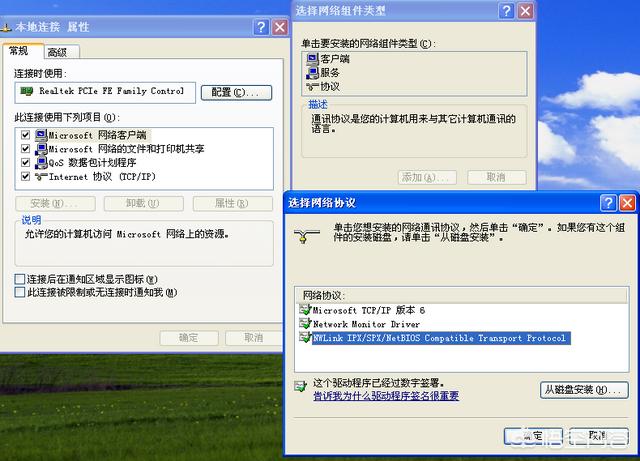Click 取消 in 选择网络组件类型 window
Viewport: 640px width, 461px height.
pyautogui.click(x=497, y=178)
